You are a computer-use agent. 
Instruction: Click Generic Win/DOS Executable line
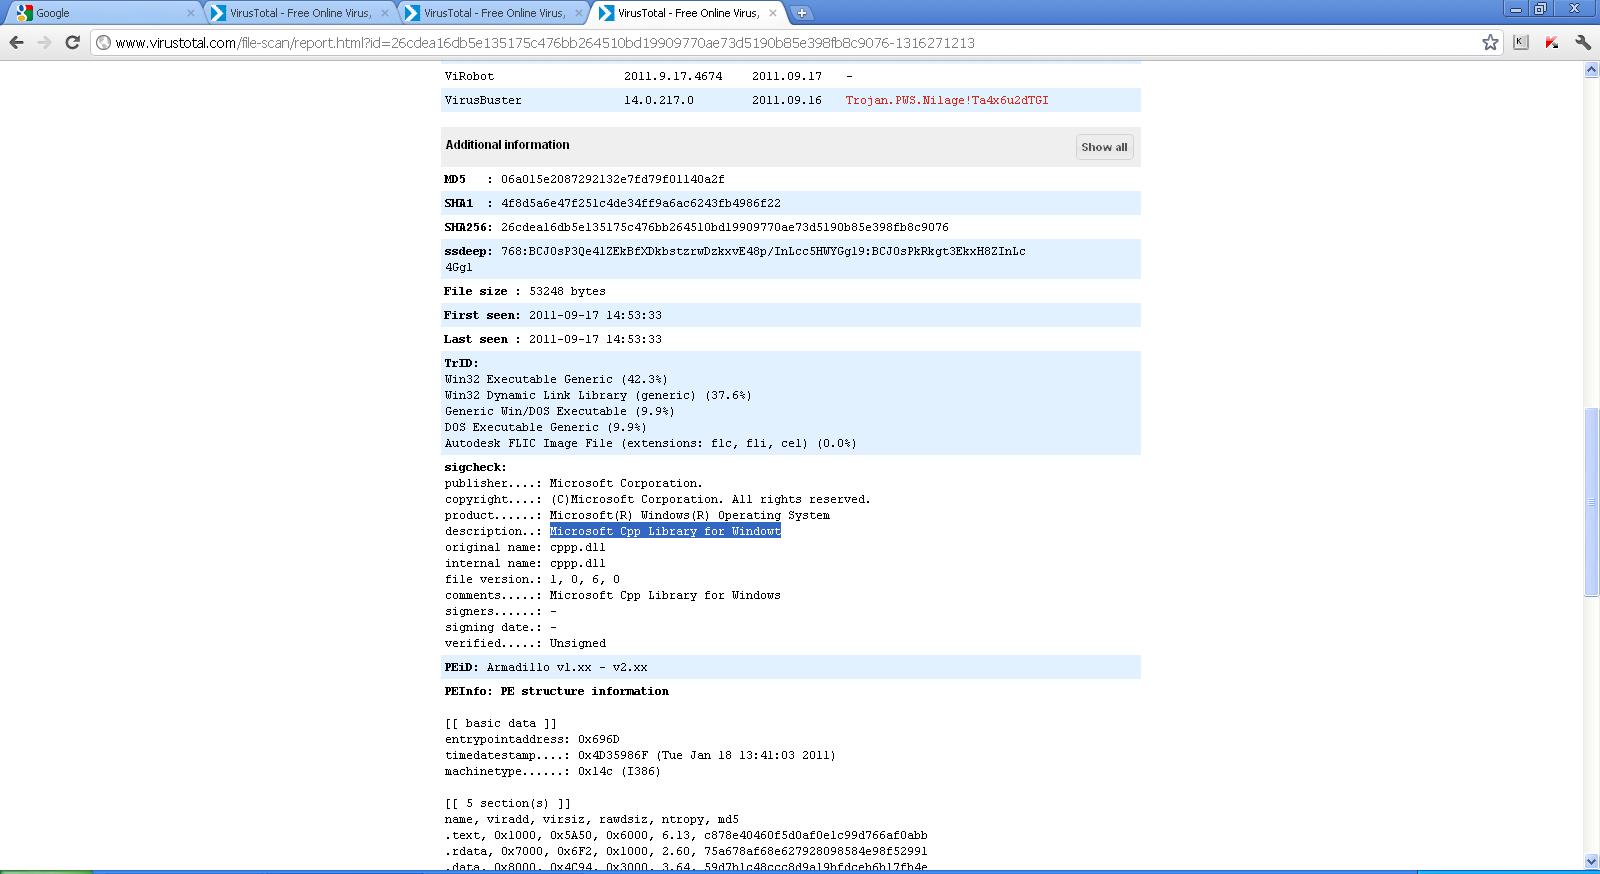pyautogui.click(x=560, y=411)
